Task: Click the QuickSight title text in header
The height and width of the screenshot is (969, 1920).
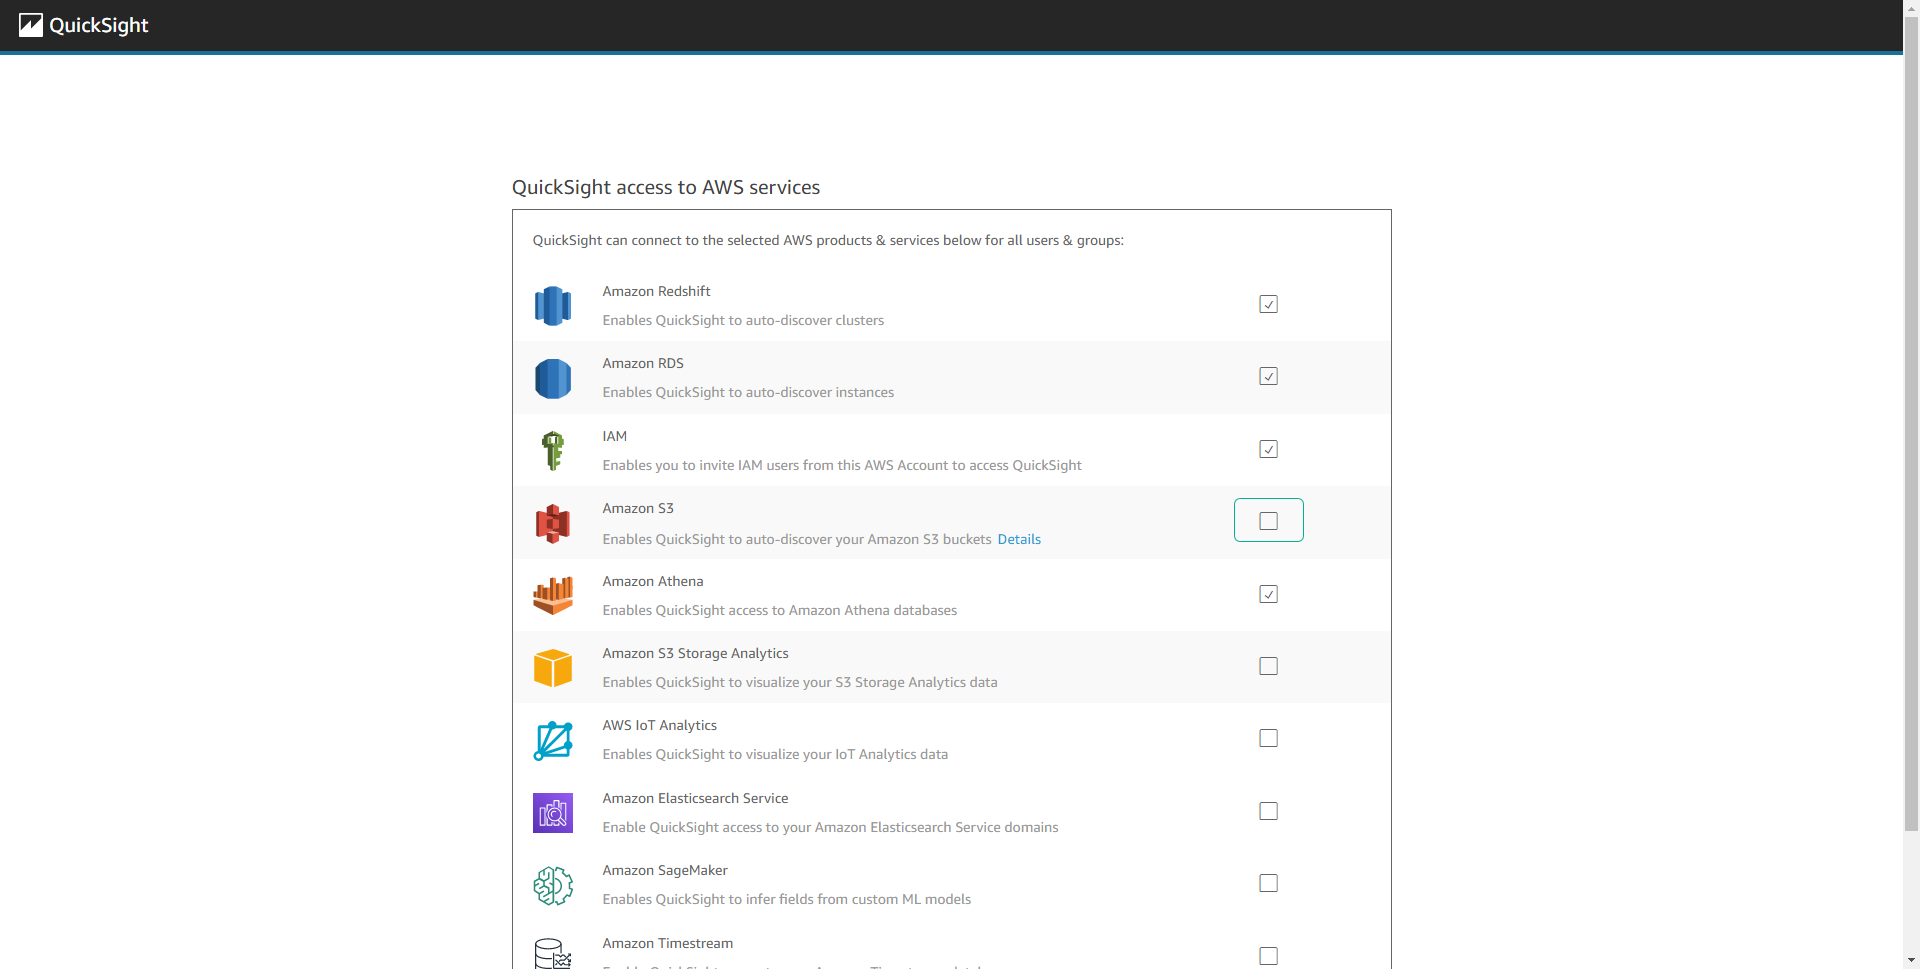Action: pos(99,26)
